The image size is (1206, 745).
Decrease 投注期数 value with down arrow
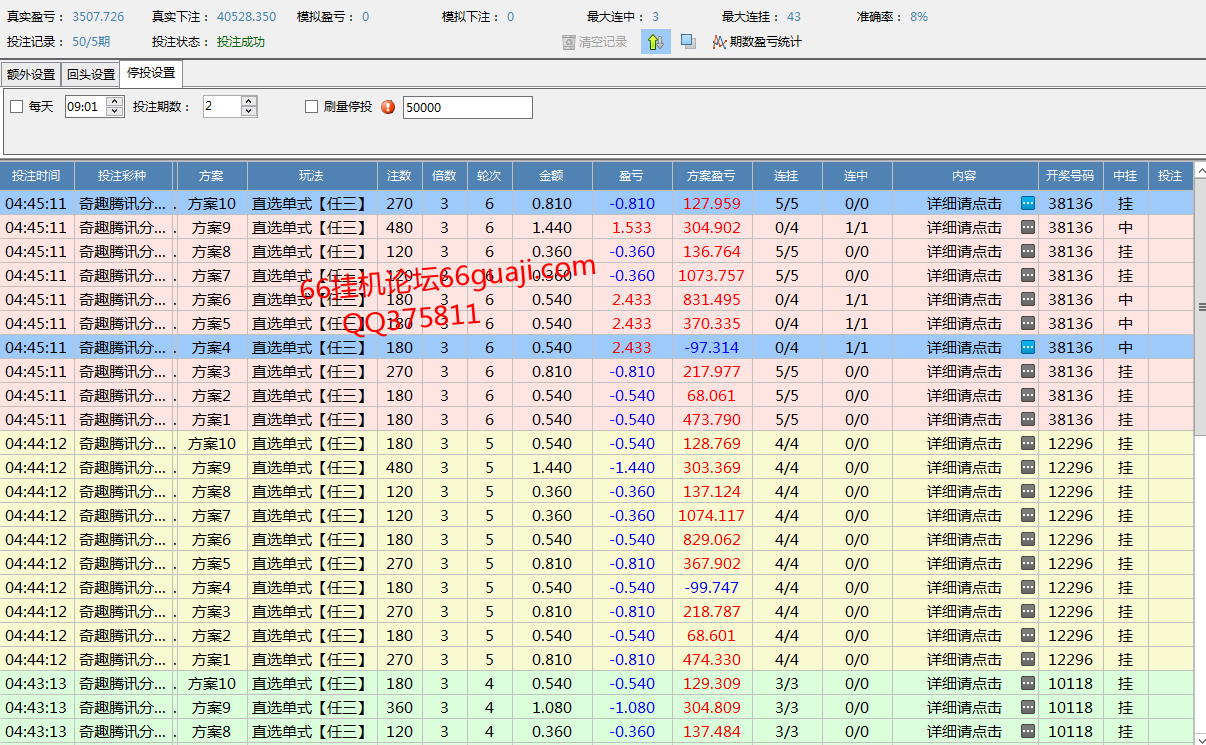249,111
